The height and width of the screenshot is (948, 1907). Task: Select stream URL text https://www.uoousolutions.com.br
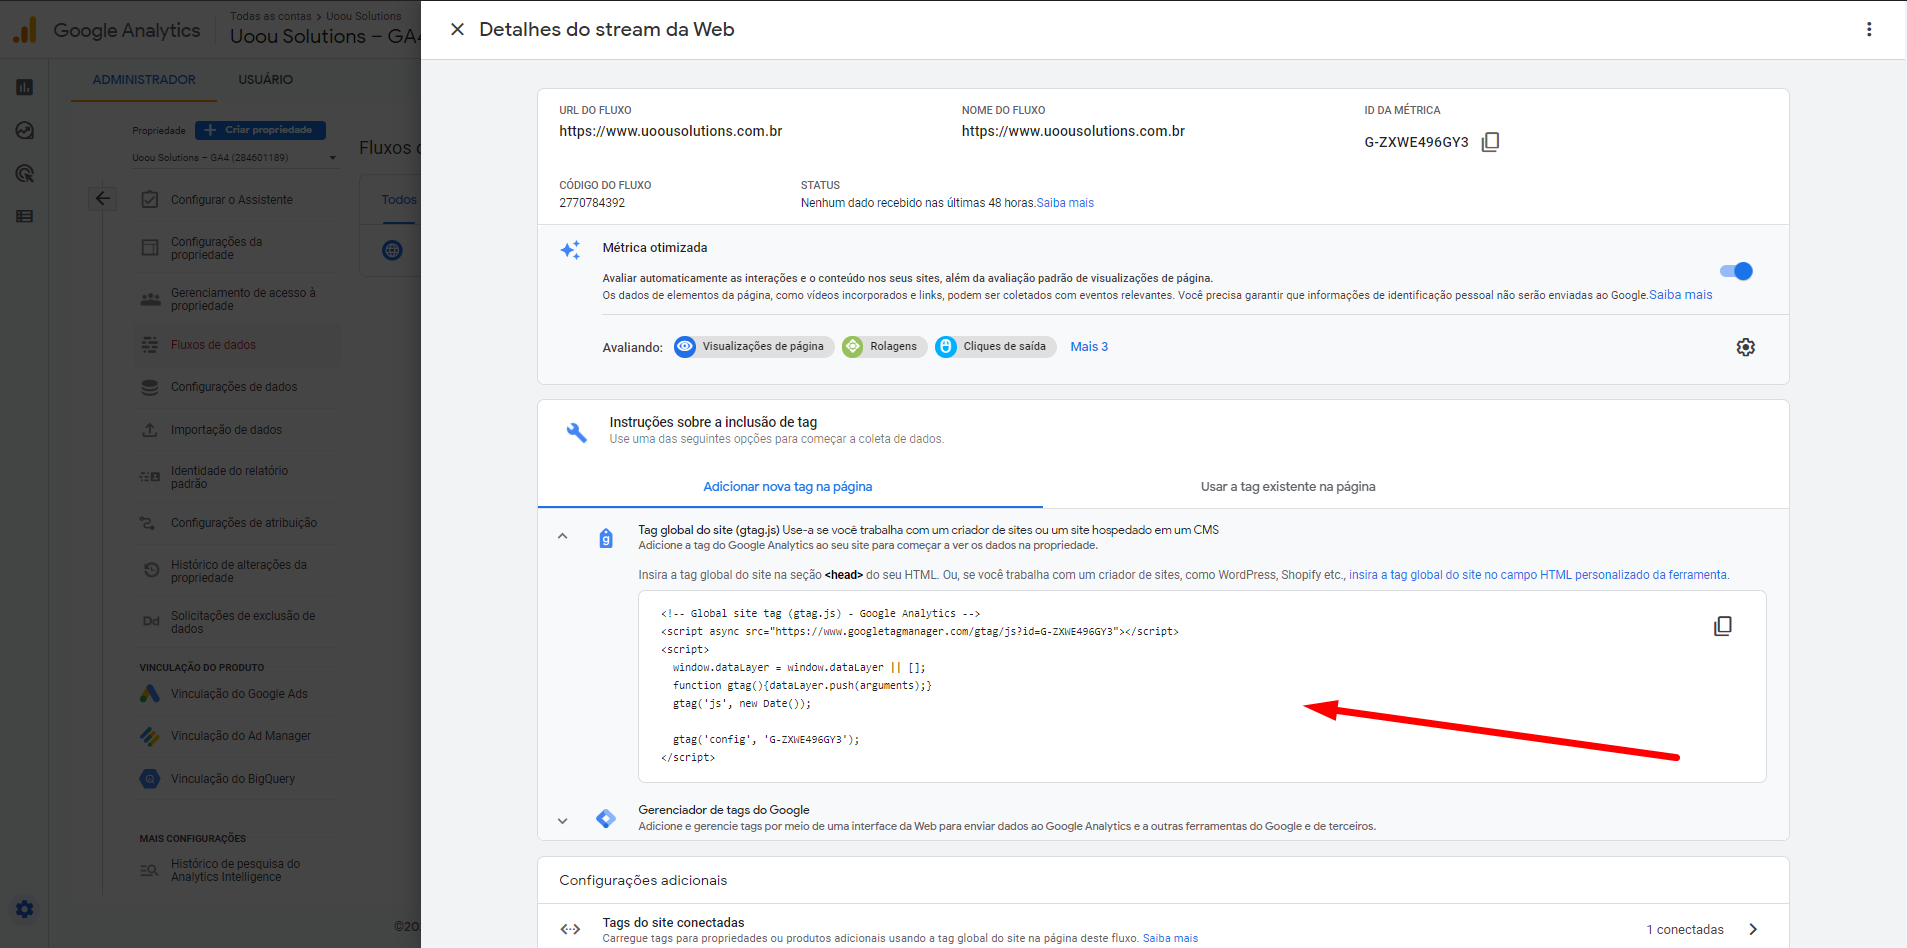670,131
